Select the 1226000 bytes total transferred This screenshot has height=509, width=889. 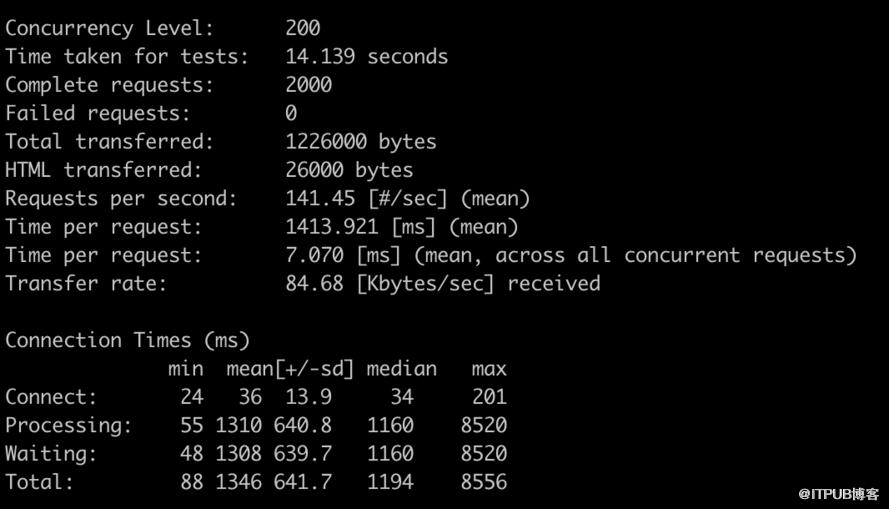(x=361, y=141)
